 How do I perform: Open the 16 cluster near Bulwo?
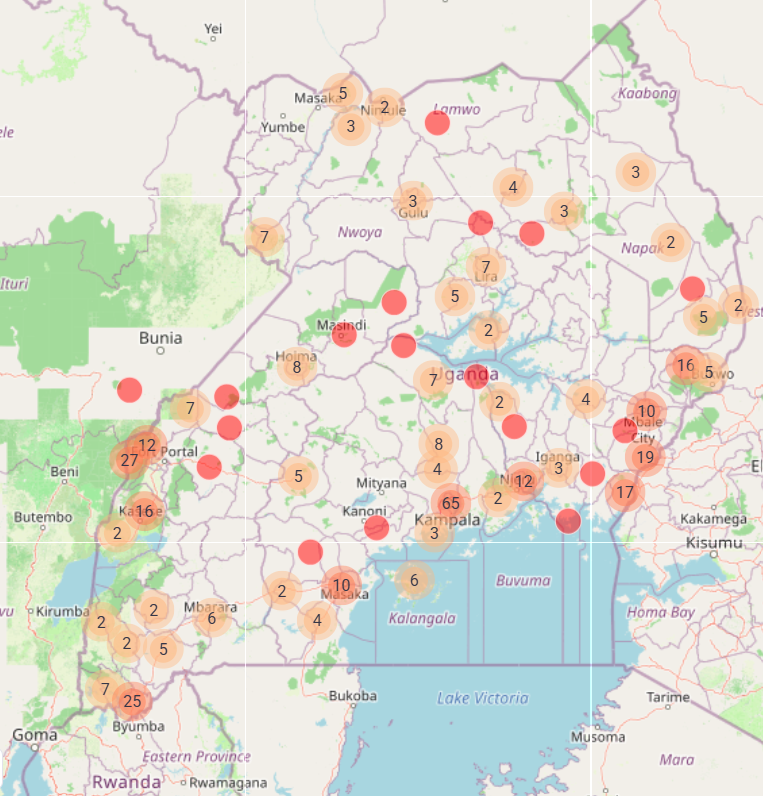(686, 365)
